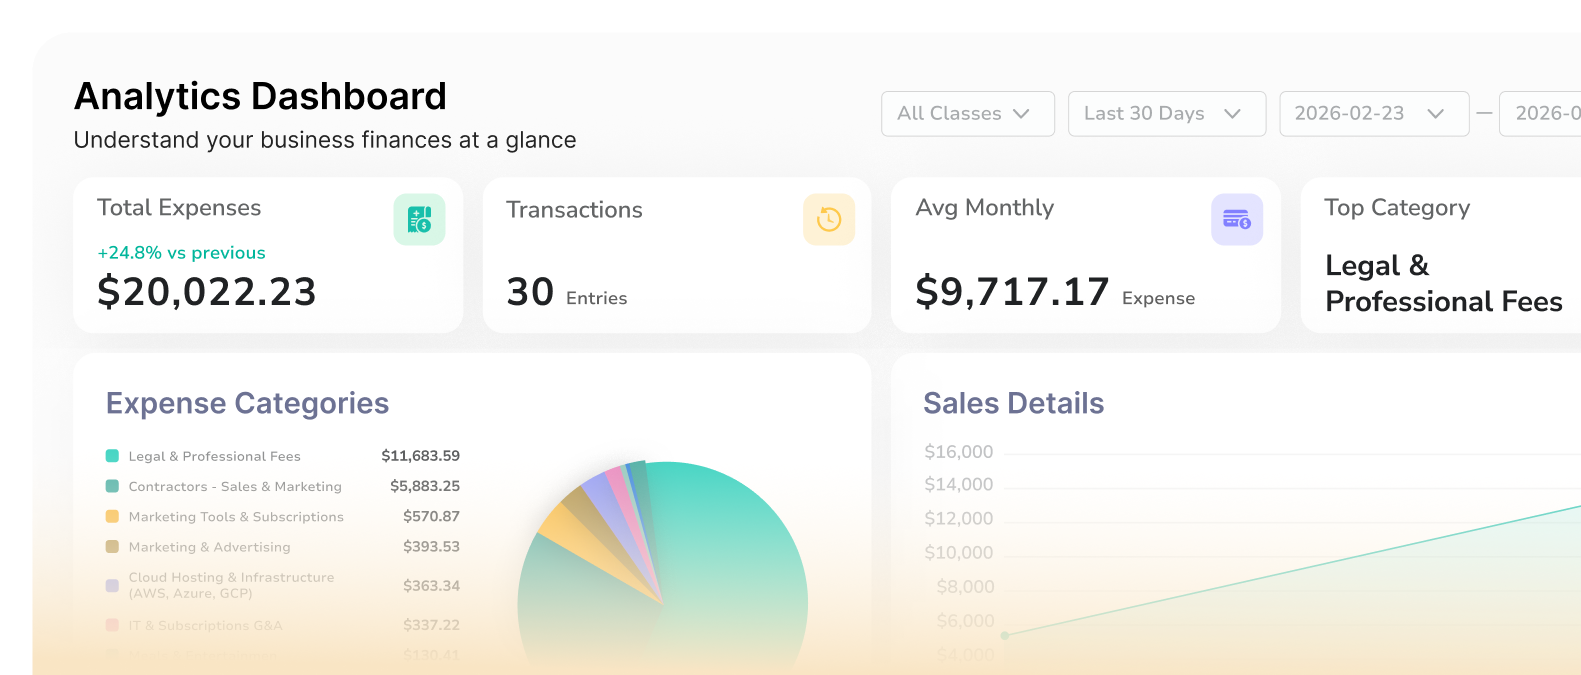Click the Legal & Professional Fees legend swatch
The width and height of the screenshot is (1581, 675).
coord(112,456)
